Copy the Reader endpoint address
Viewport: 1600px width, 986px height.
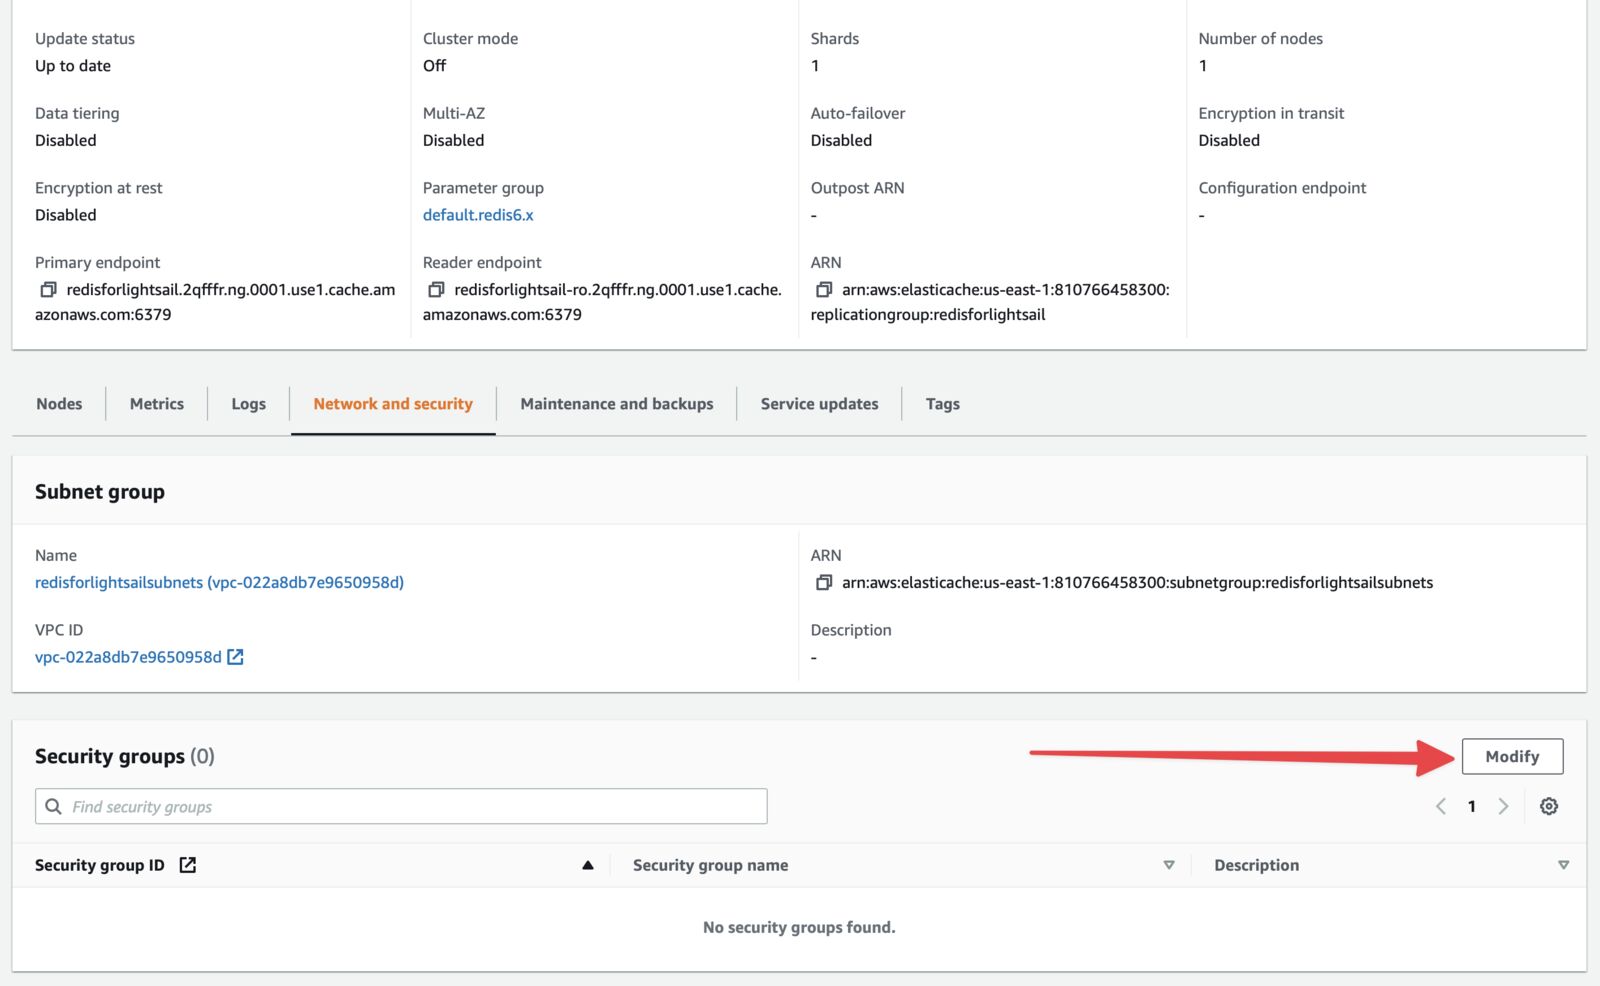click(436, 290)
